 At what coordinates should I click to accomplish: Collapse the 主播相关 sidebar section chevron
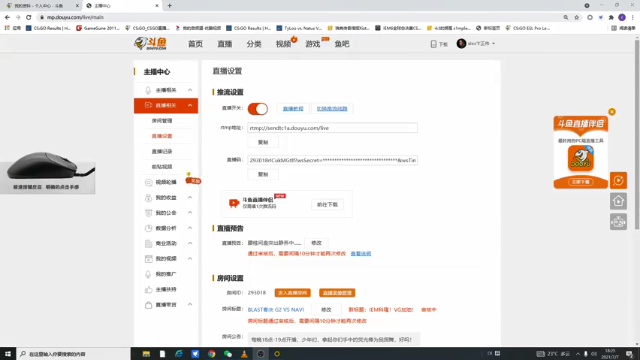coord(190,90)
